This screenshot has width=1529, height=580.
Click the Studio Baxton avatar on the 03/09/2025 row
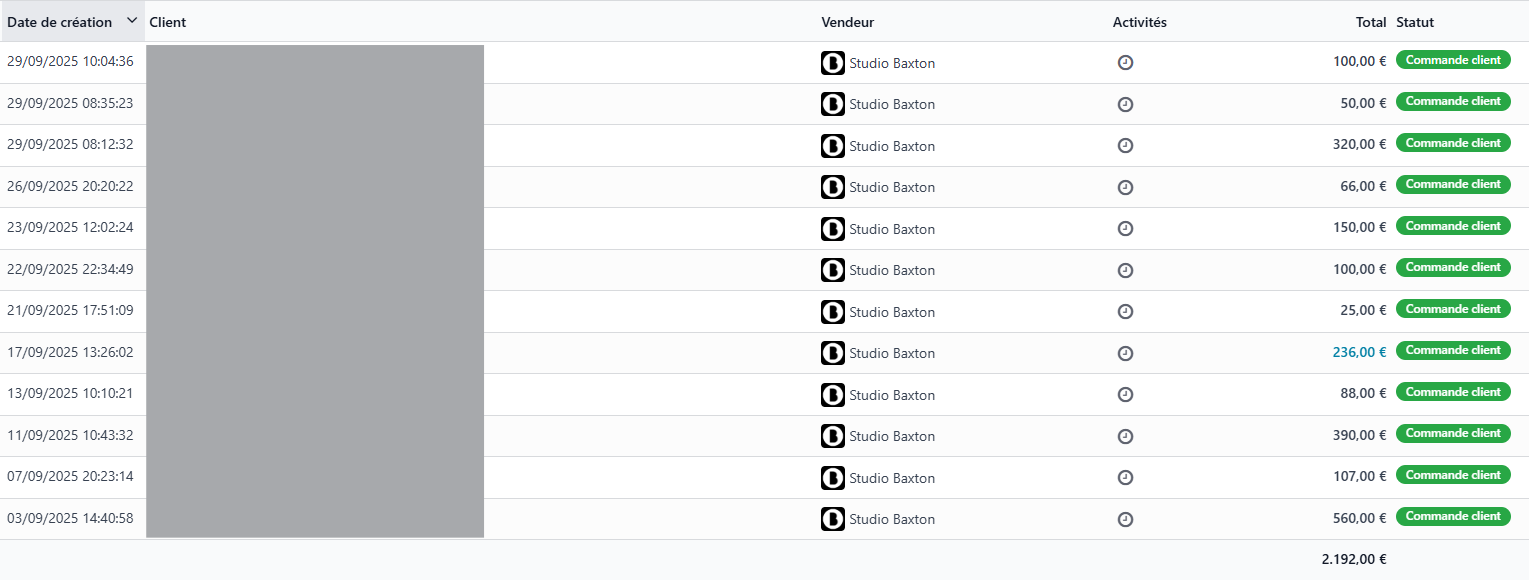(x=833, y=519)
